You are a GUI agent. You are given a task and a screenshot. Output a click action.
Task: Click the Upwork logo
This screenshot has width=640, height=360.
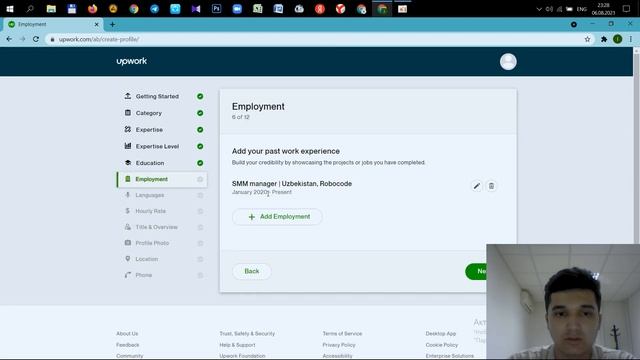tap(131, 61)
